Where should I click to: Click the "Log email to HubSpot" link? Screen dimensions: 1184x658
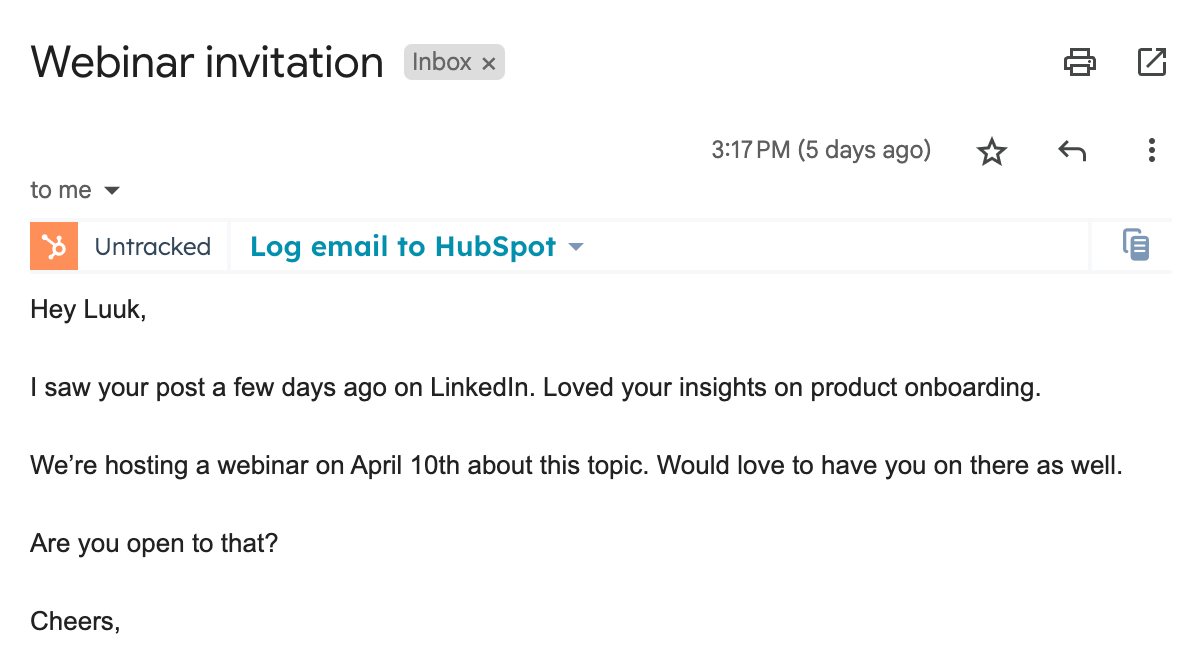(x=402, y=247)
